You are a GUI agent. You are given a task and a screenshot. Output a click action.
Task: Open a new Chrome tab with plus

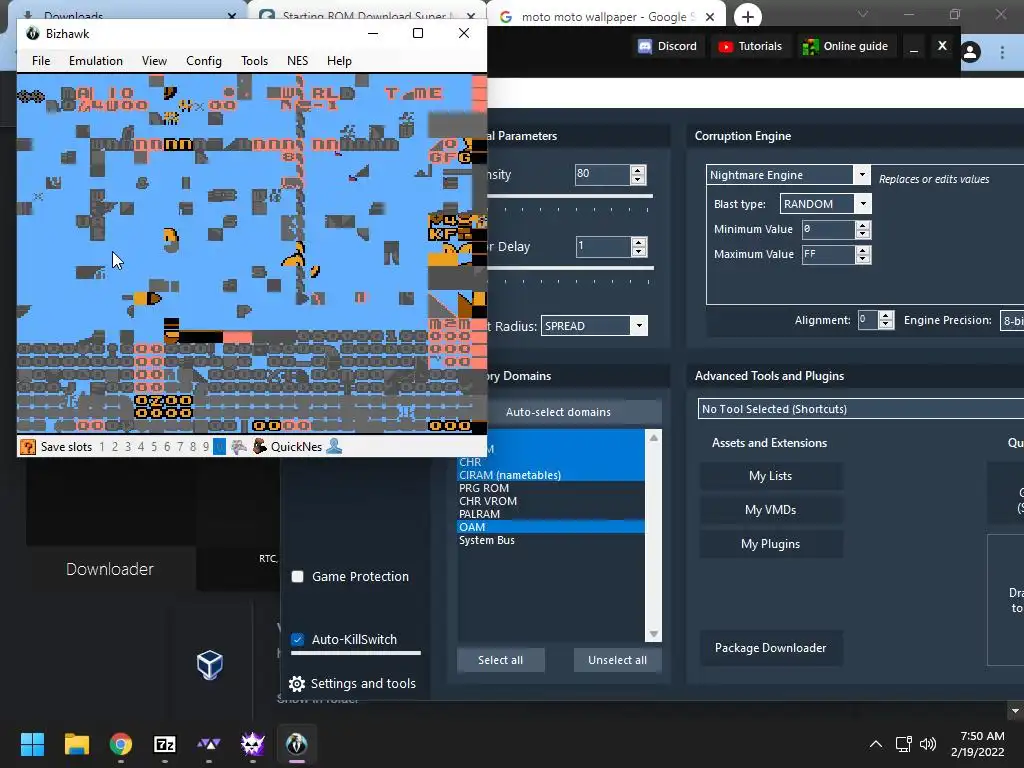coord(748,17)
